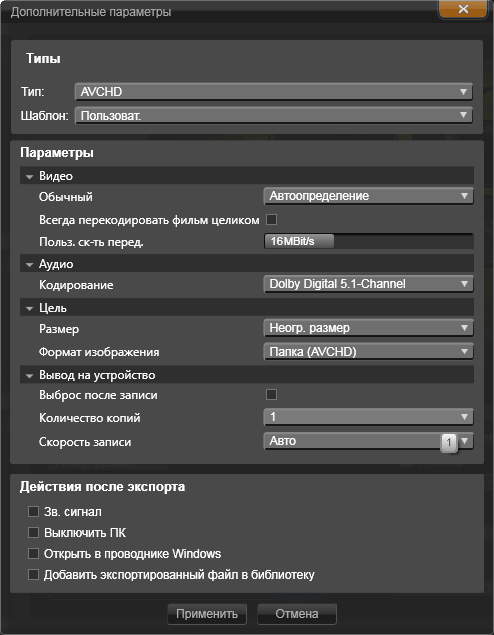Open the Тип AVCHD dropdown
494x635 pixels.
(x=274, y=92)
